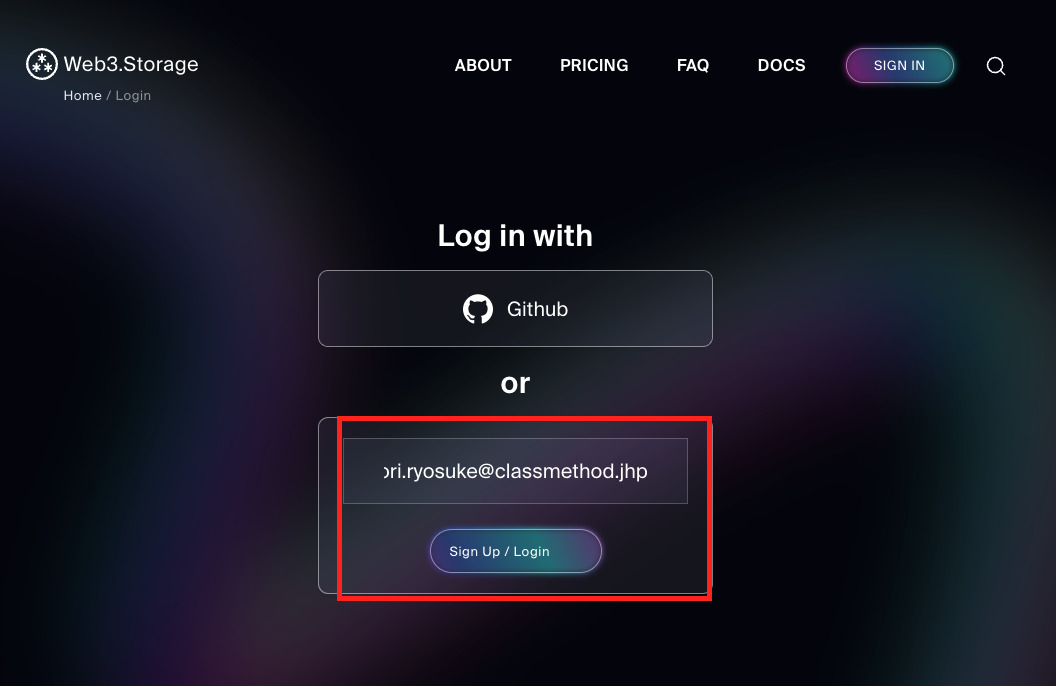Screen dimensions: 1056x686
Task: Open the DOCS page from the header
Action: (781, 65)
